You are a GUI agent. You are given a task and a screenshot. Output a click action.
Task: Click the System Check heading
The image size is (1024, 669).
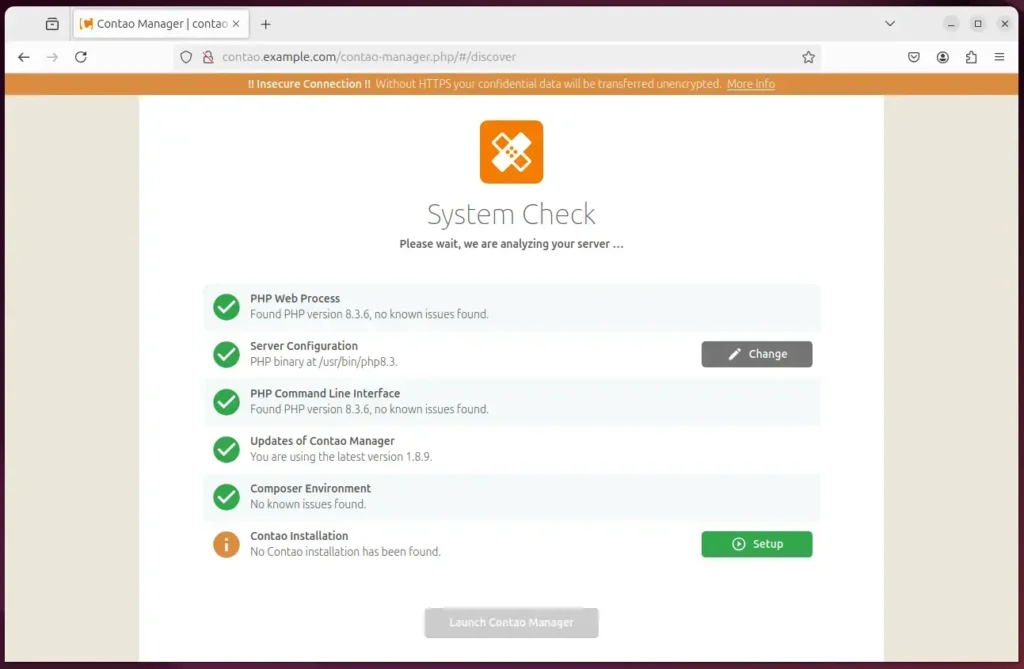tap(511, 214)
